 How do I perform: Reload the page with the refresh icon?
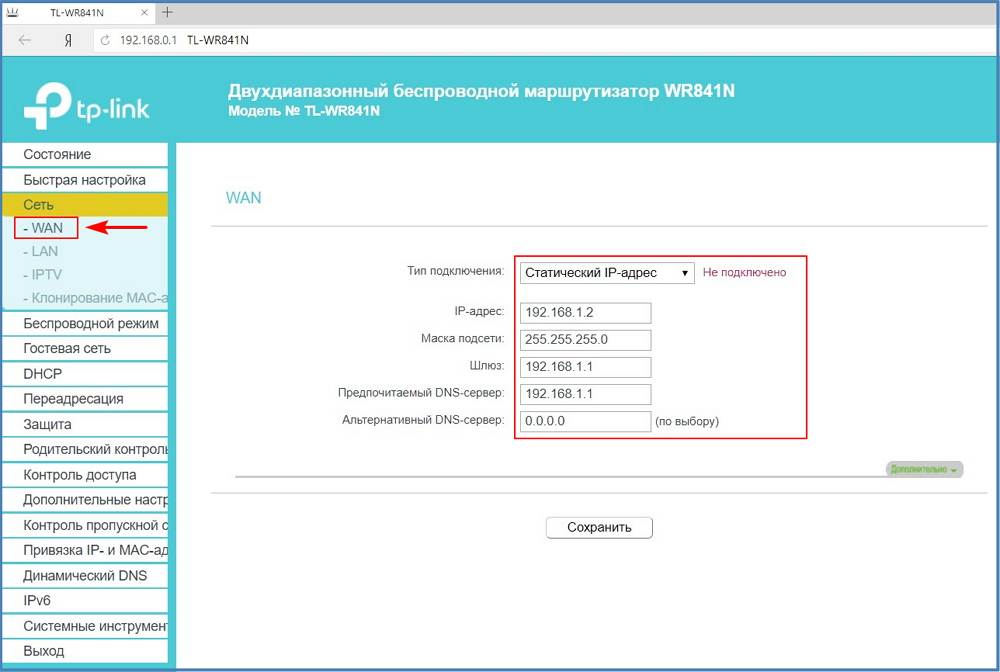pyautogui.click(x=104, y=40)
